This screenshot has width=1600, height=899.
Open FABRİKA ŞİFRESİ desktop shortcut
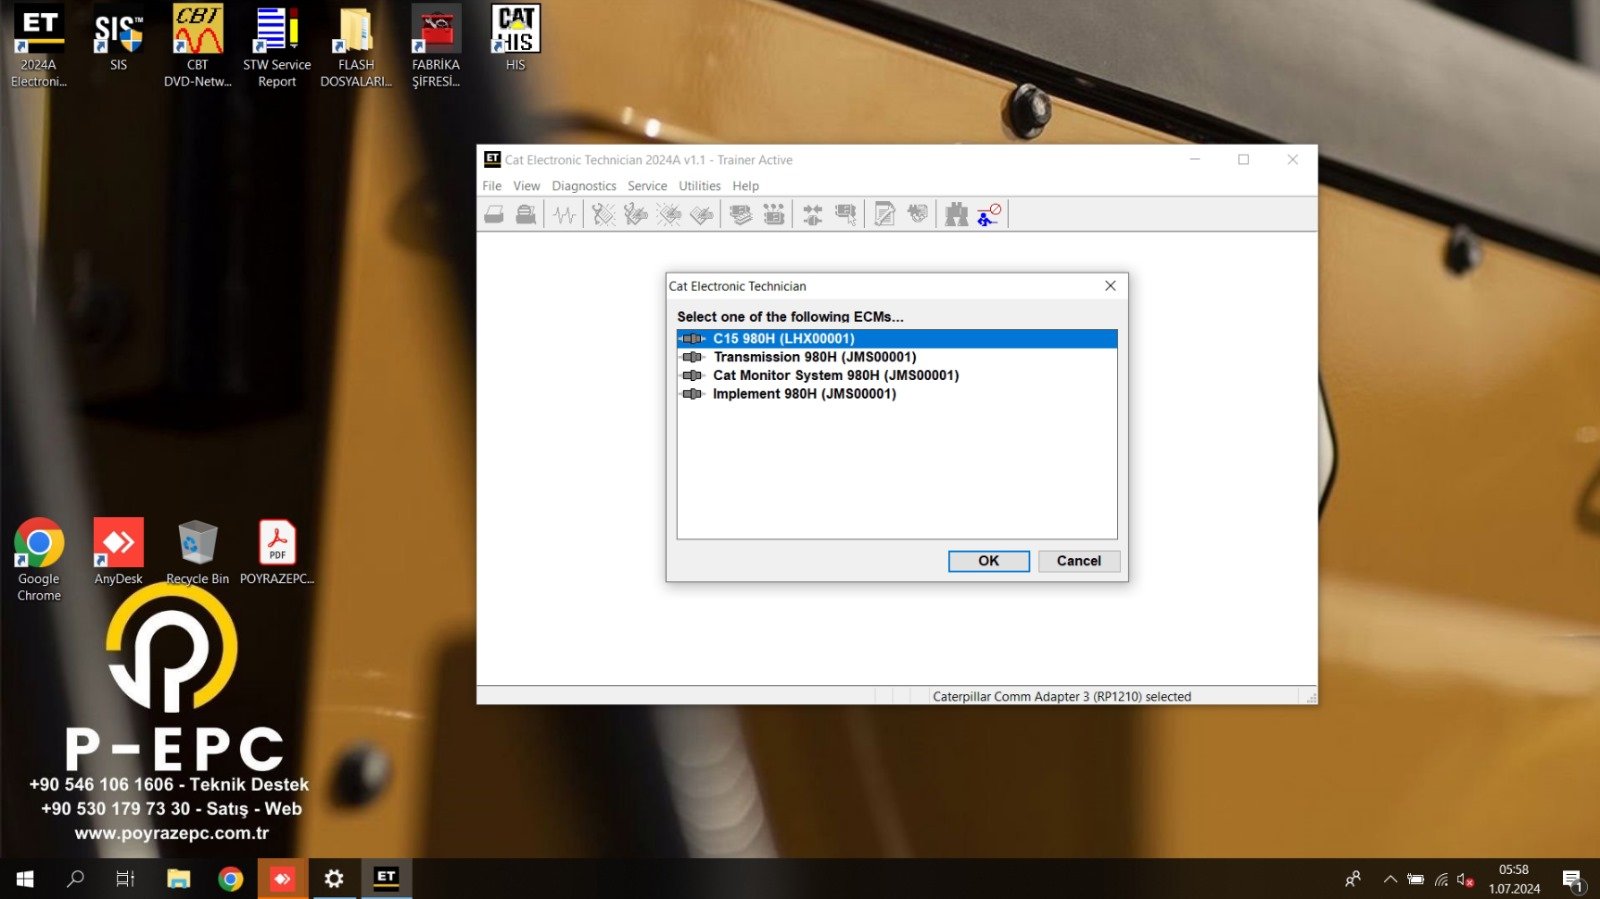coord(436,47)
